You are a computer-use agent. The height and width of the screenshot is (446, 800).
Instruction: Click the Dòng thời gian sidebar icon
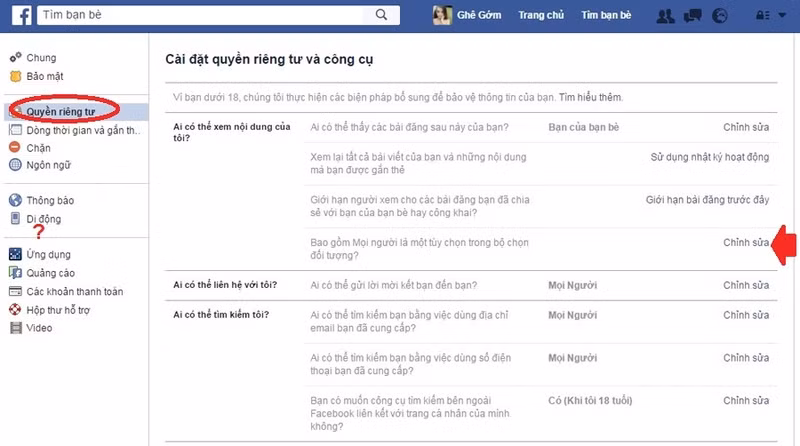[15, 130]
